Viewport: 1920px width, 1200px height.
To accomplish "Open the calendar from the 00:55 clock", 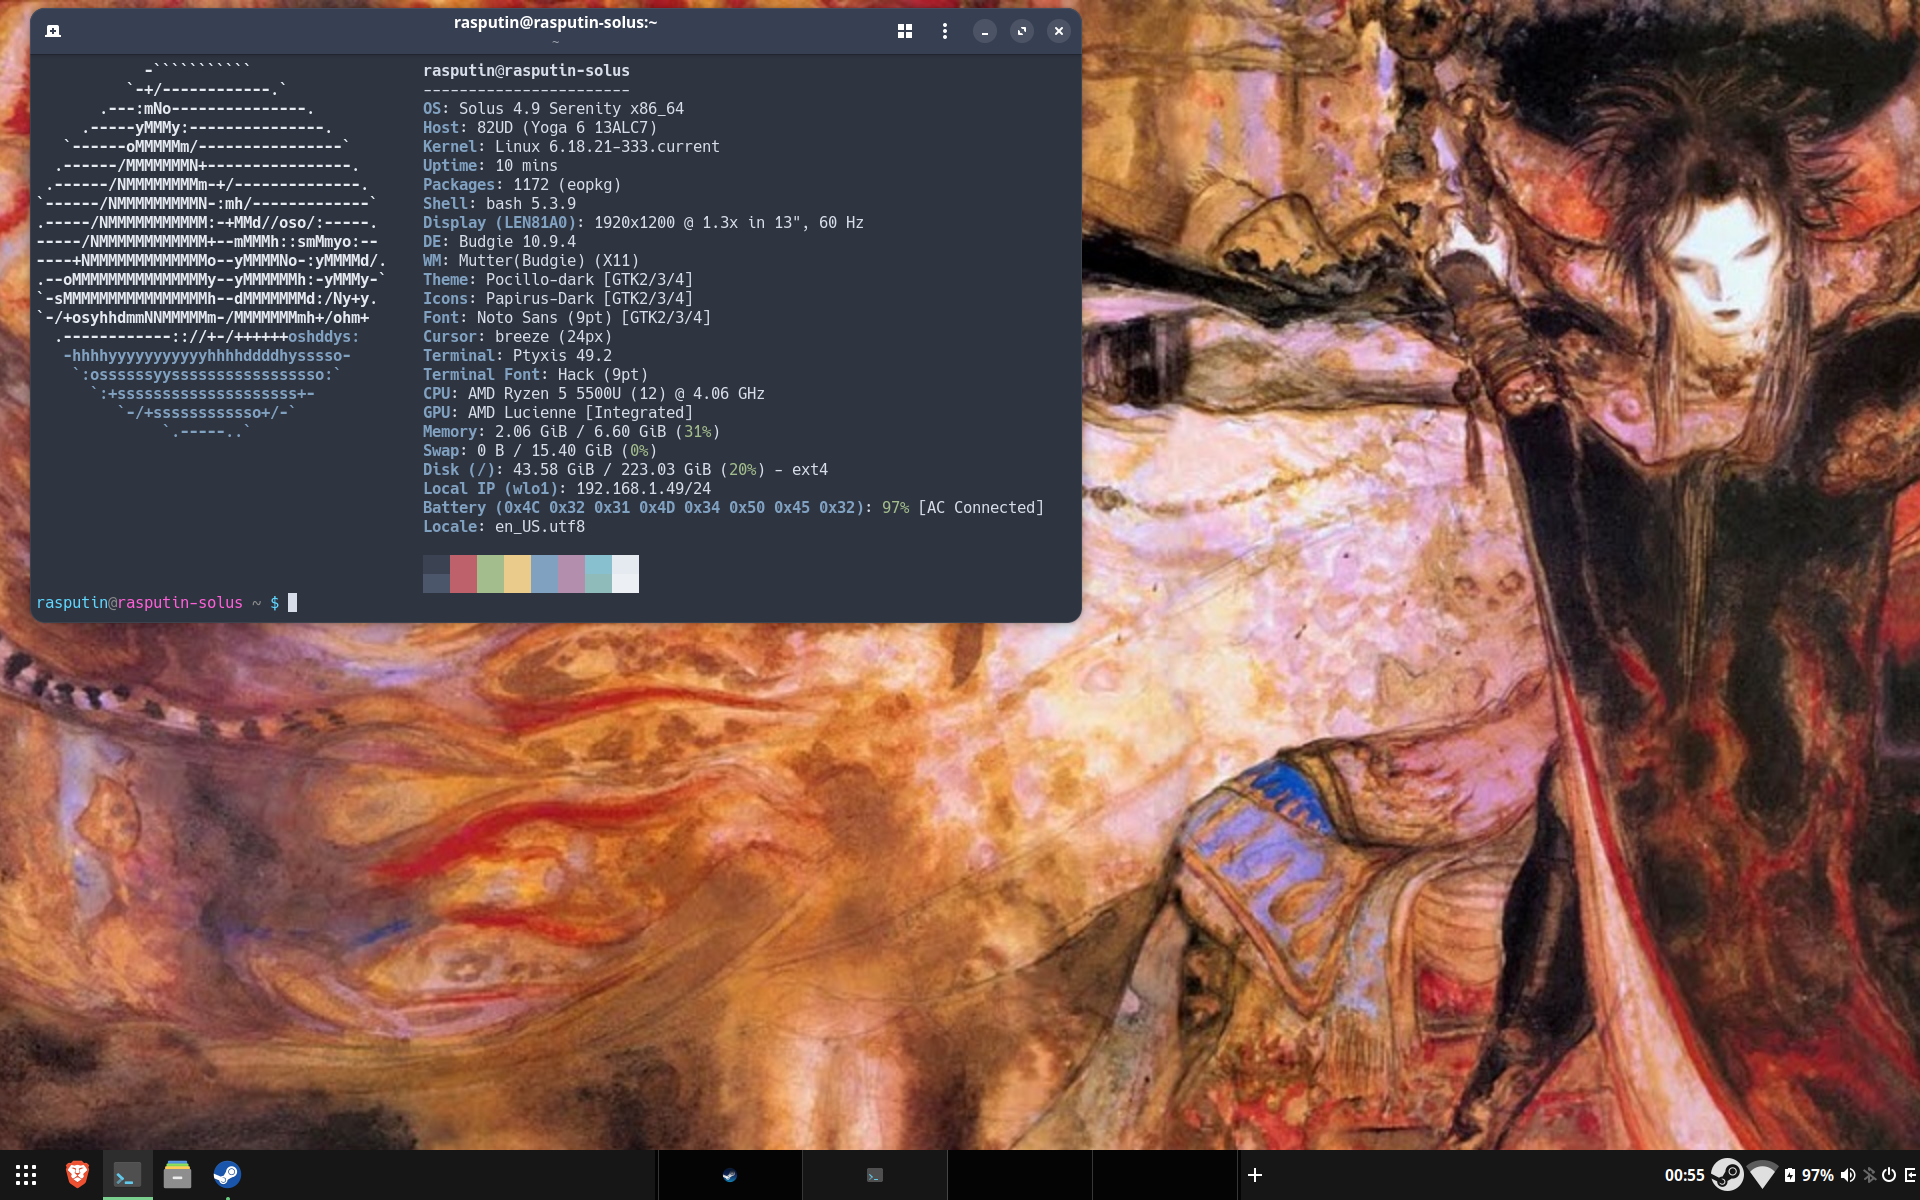I will [1684, 1175].
